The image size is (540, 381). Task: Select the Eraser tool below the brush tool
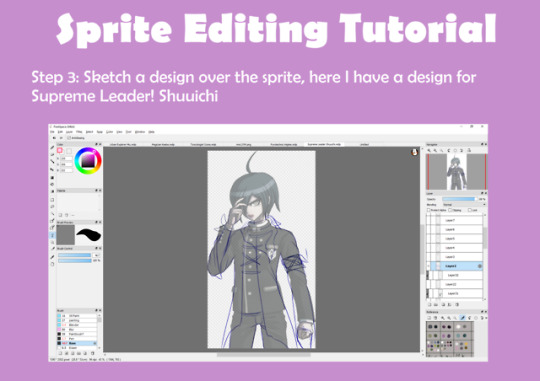point(52,155)
